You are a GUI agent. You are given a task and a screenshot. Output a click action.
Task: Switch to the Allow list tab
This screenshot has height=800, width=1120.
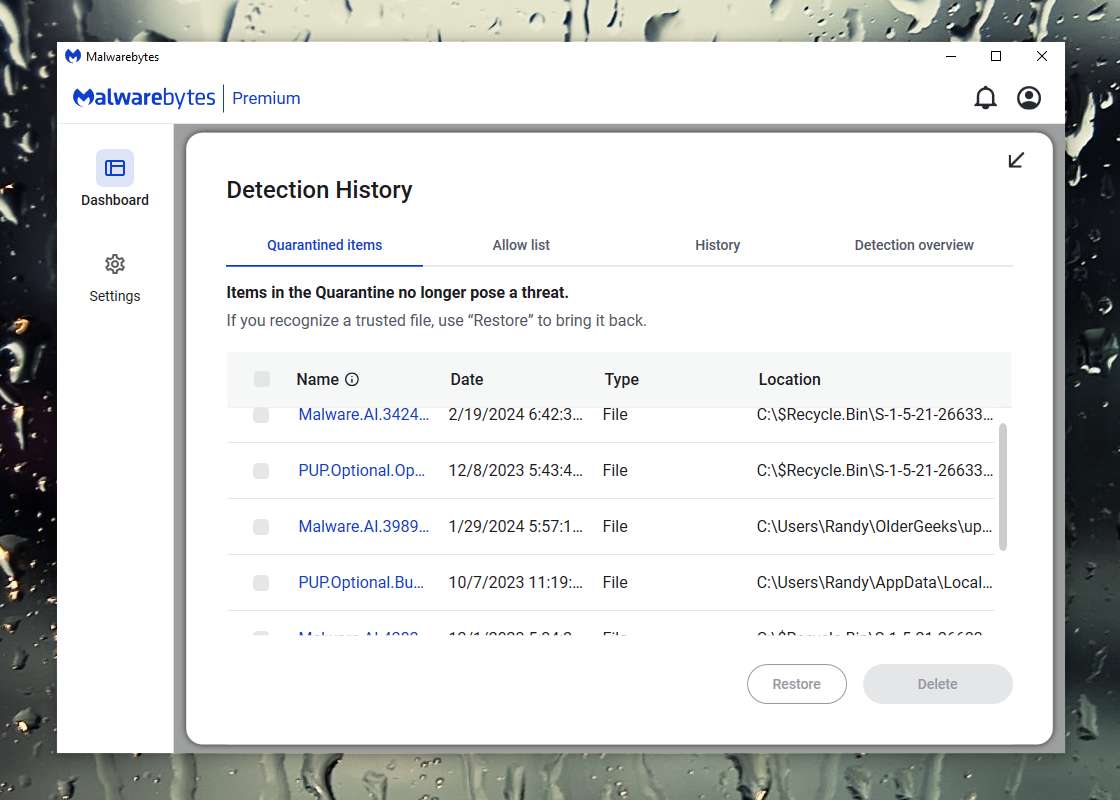coord(521,245)
